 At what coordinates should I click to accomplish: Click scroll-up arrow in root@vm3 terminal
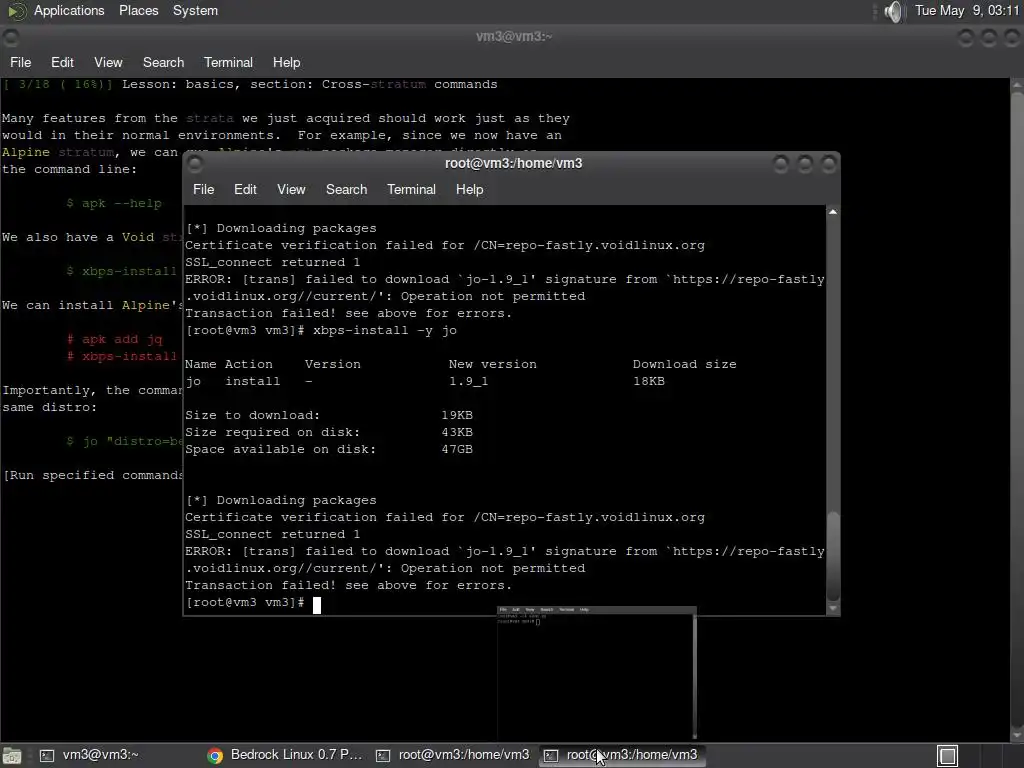coord(833,212)
